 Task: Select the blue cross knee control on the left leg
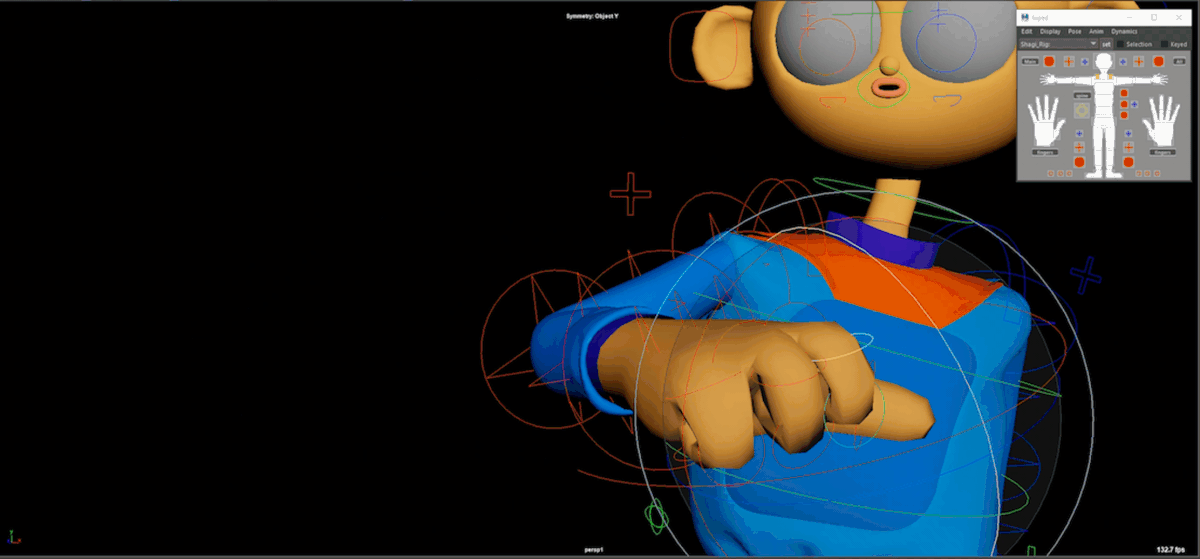[1079, 134]
